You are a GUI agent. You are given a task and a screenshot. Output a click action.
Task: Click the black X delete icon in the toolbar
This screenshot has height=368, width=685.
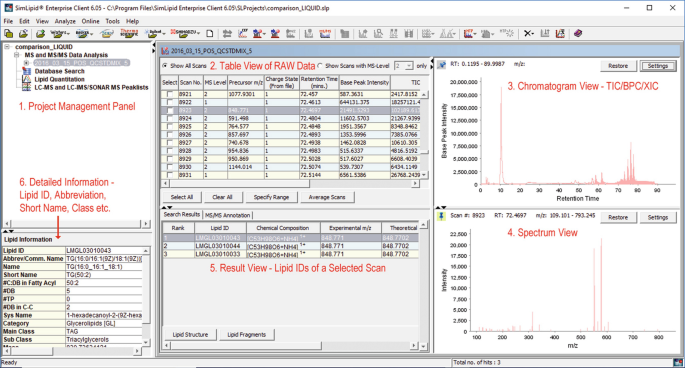(528, 34)
